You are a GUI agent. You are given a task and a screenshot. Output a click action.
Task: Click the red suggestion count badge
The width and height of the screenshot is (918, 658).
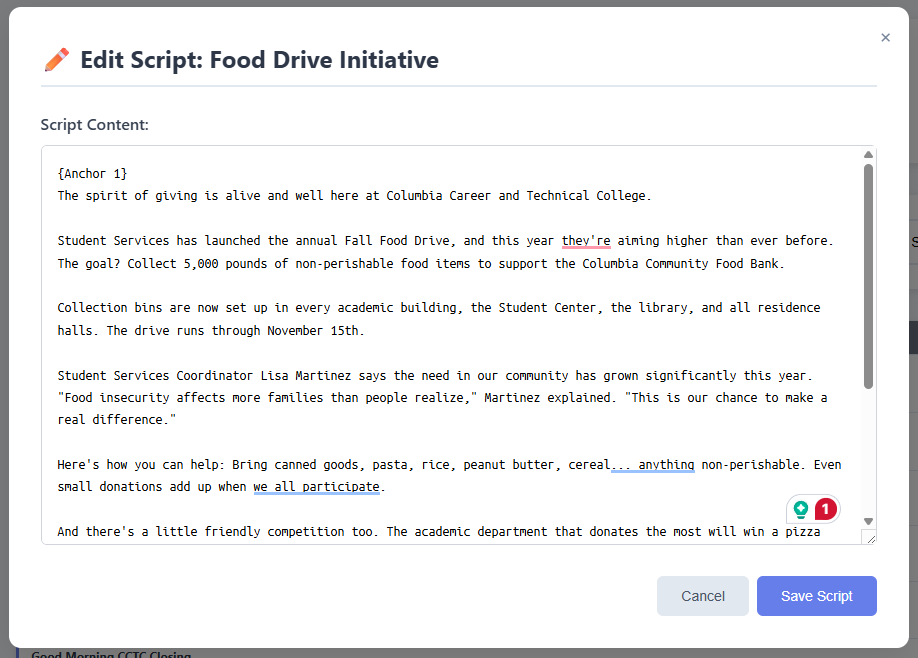(x=825, y=509)
